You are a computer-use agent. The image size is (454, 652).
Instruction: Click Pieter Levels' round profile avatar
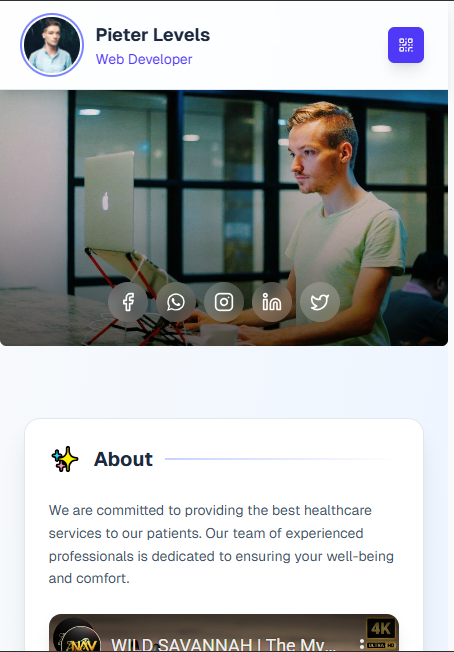point(52,45)
